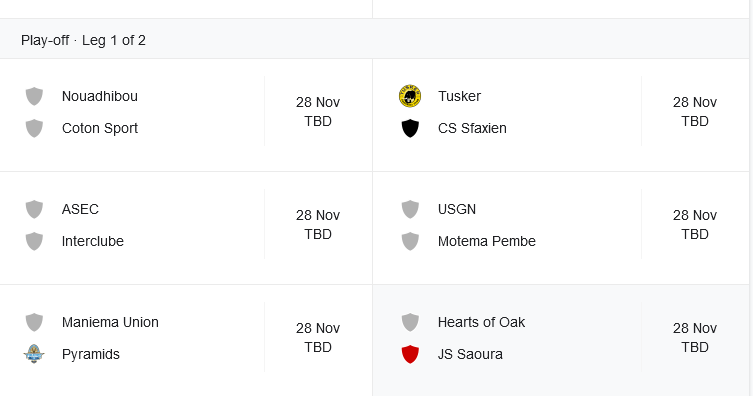Select the Play-off Leg 1 of 2 header
Viewport: 753px width, 396px height.
coord(83,40)
